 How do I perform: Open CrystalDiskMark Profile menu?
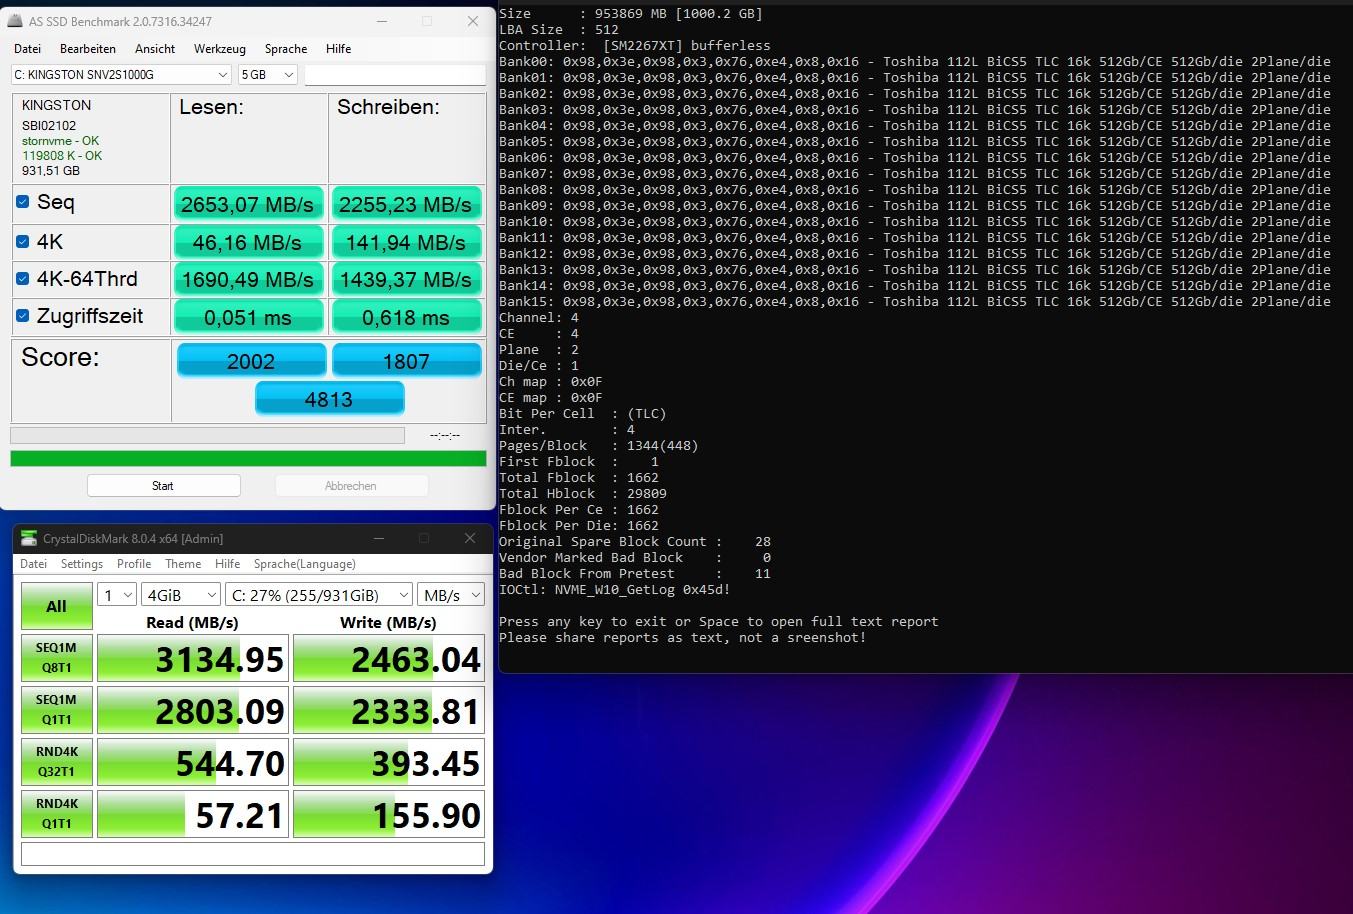134,564
